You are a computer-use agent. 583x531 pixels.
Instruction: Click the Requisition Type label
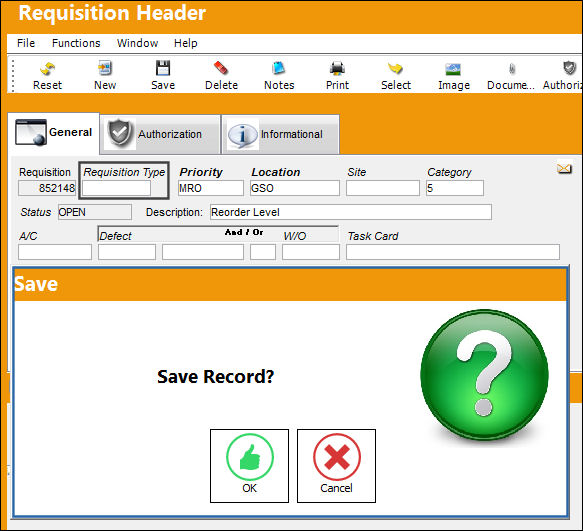(124, 172)
